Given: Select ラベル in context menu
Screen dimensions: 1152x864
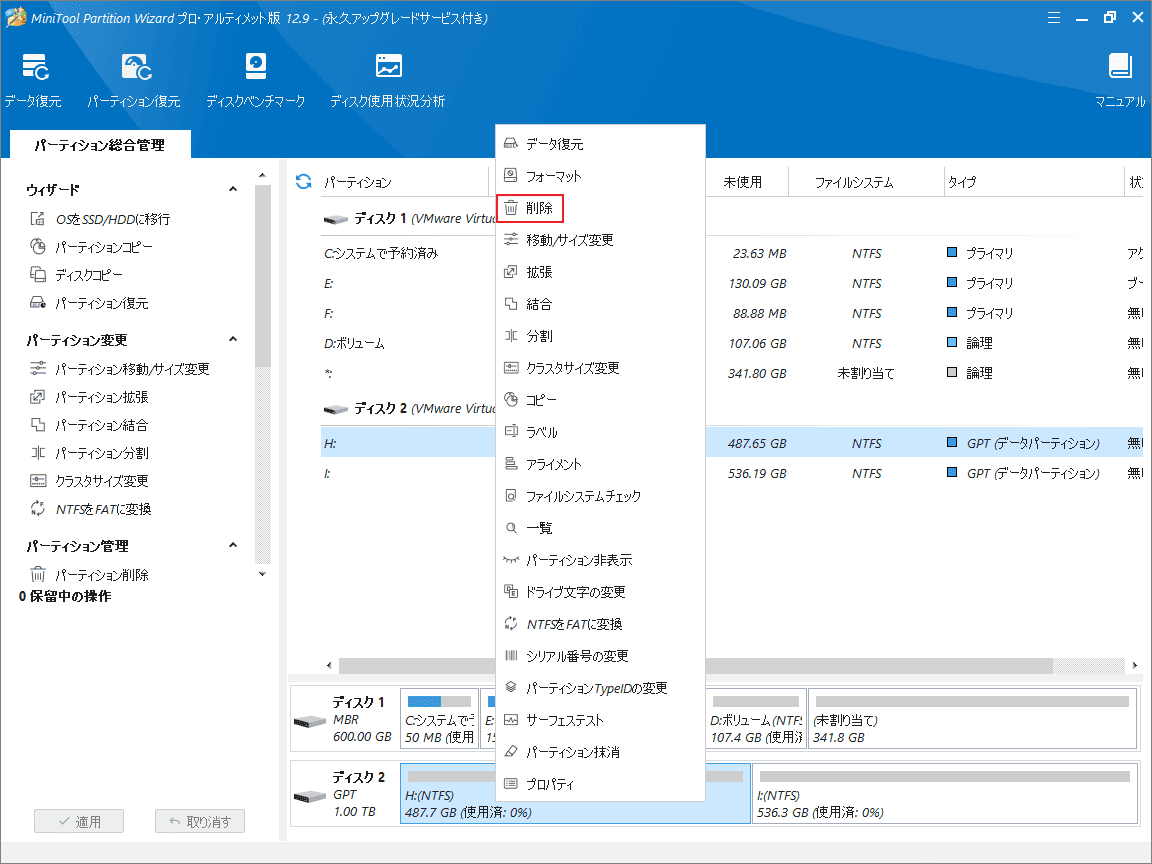Looking at the screenshot, I should click(600, 432).
